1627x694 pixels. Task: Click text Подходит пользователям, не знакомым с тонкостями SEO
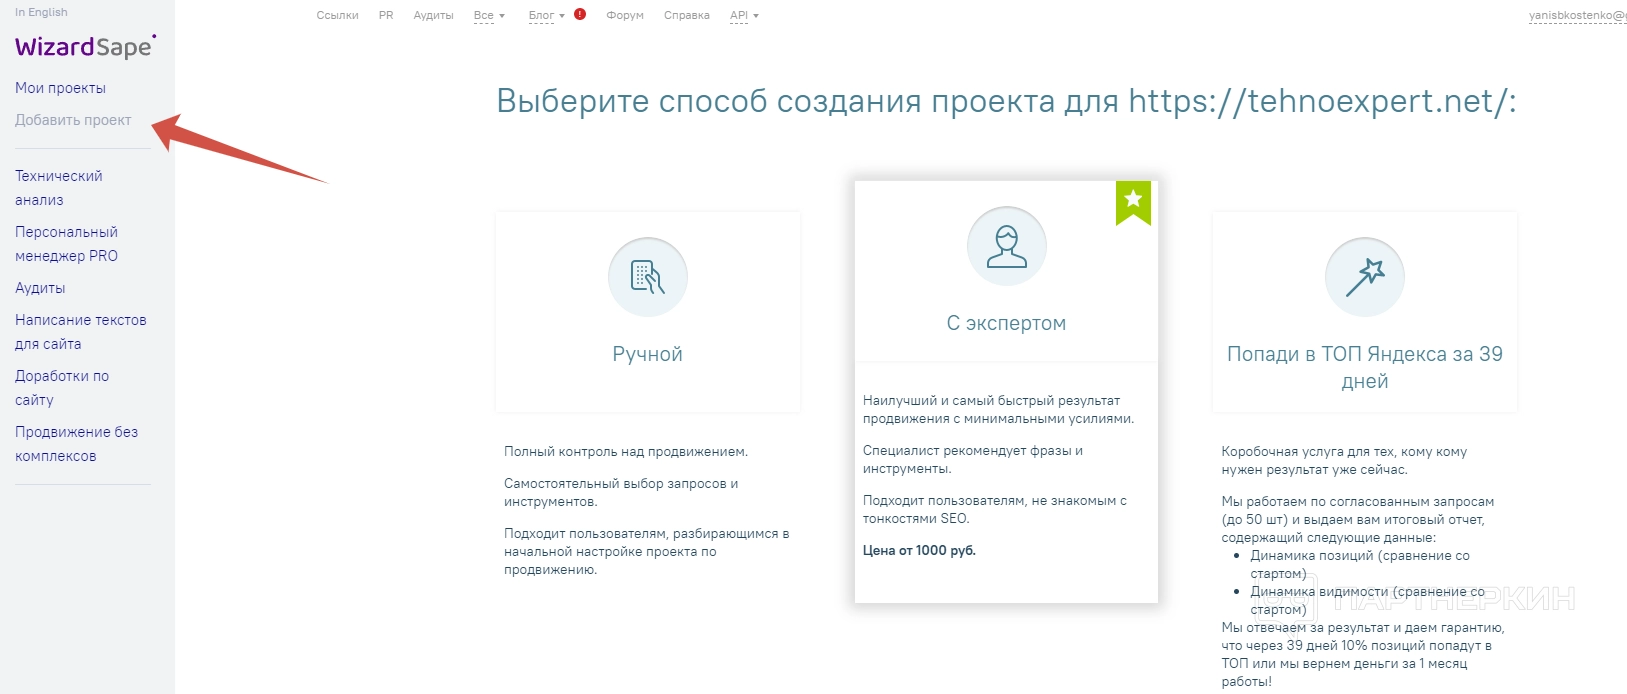click(995, 510)
